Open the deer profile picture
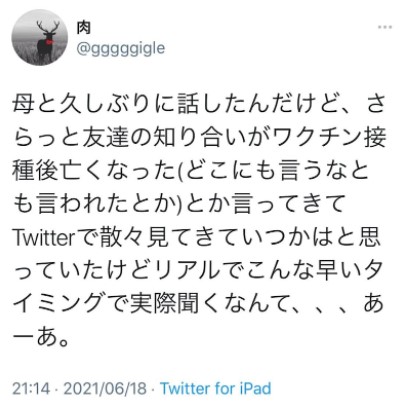 [x=40, y=37]
